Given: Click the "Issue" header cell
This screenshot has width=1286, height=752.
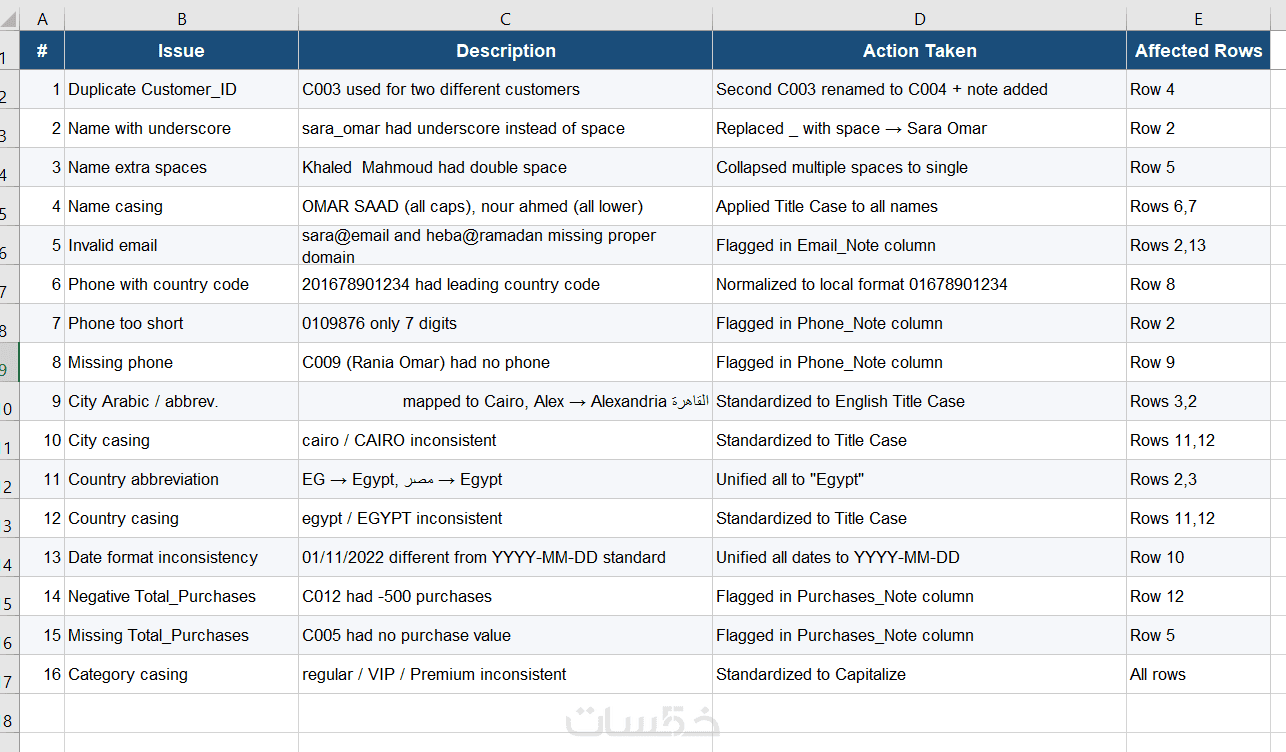Looking at the screenshot, I should coord(181,51).
